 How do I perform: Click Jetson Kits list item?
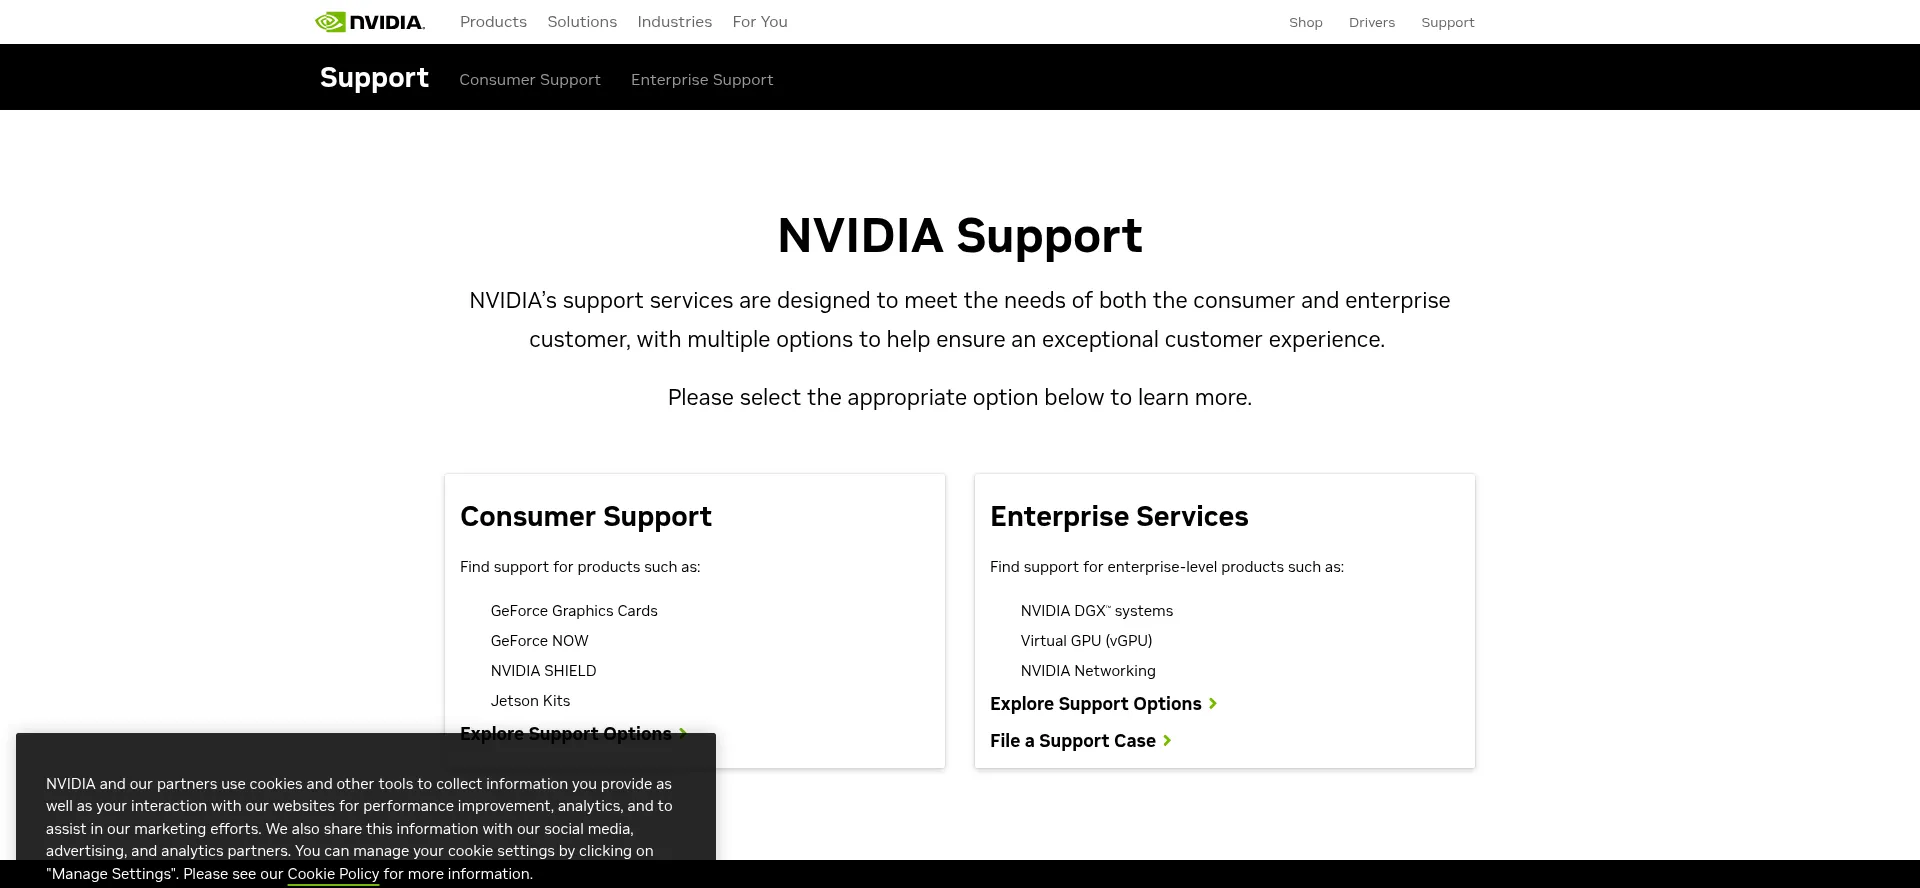pos(530,701)
